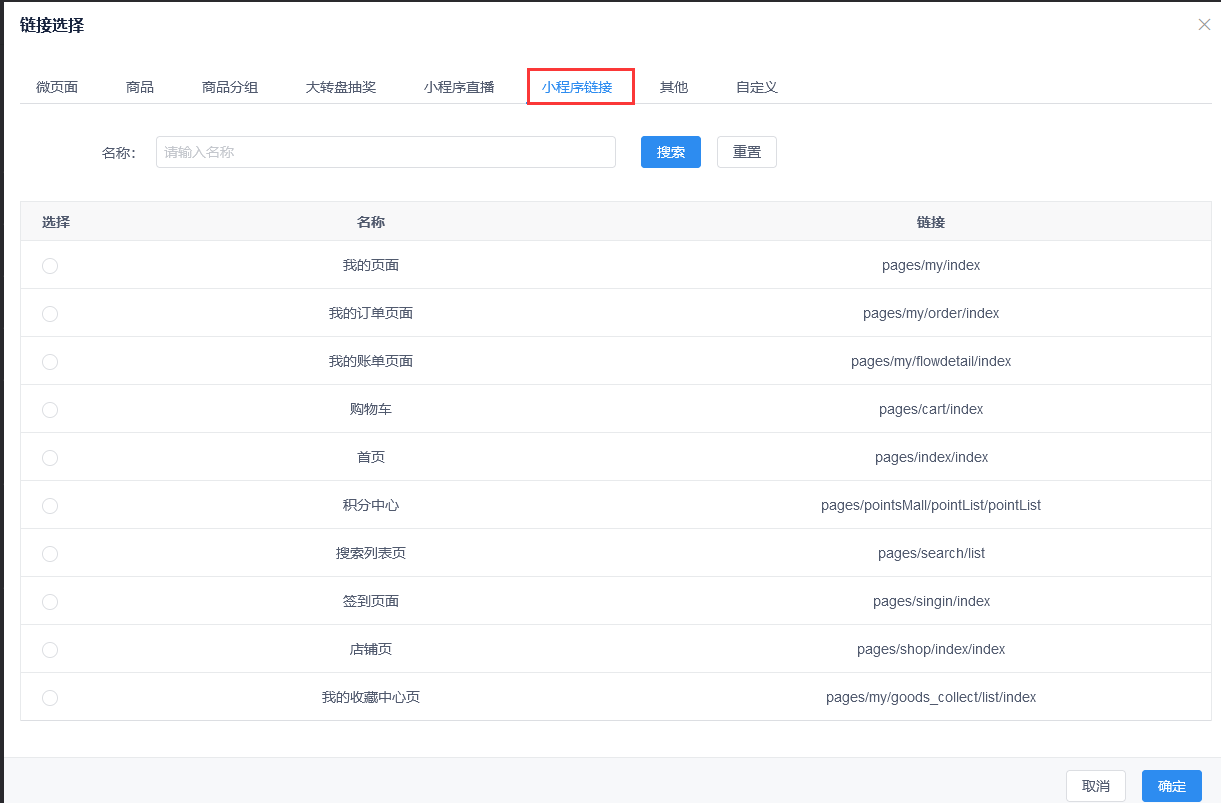Image resolution: width=1221 pixels, height=803 pixels.
Task: Click the 名称: label beside the input
Action: (119, 153)
